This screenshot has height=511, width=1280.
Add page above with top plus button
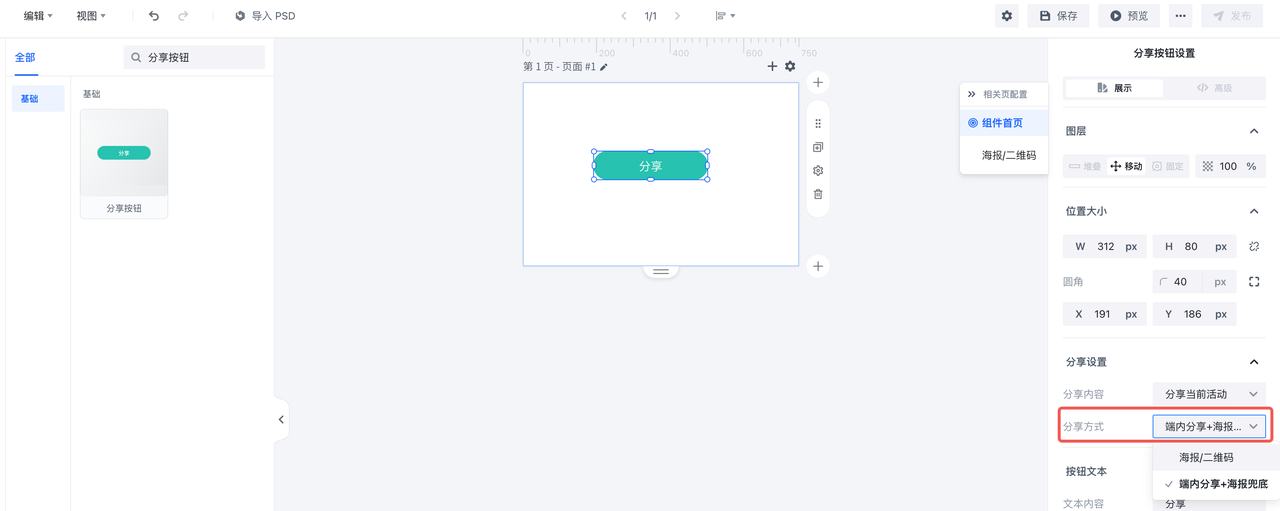tap(818, 82)
